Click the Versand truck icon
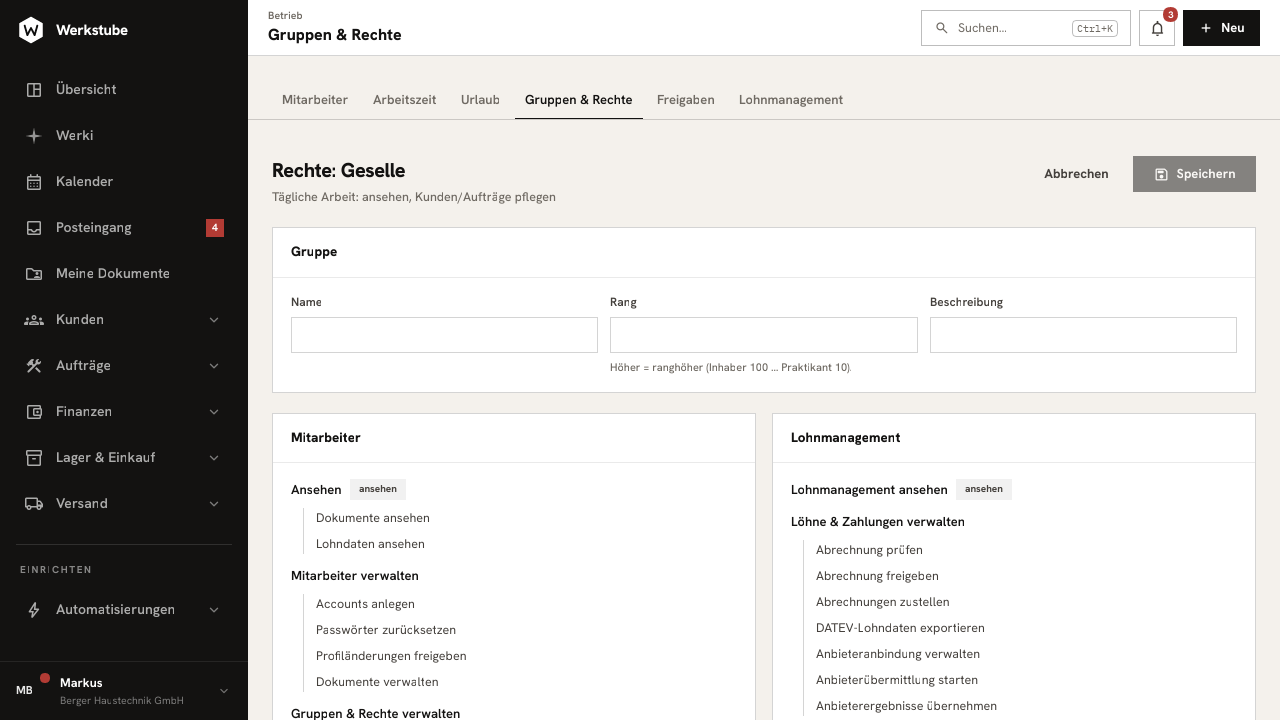Viewport: 1280px width, 720px height. click(34, 504)
